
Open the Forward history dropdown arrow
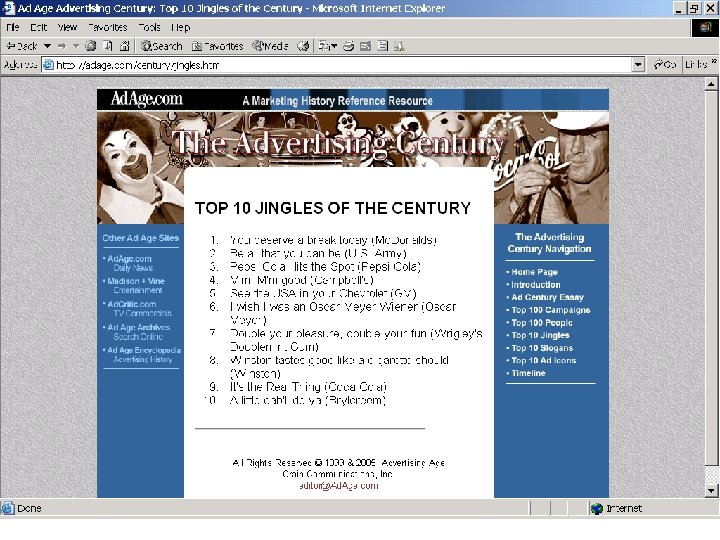click(x=76, y=46)
